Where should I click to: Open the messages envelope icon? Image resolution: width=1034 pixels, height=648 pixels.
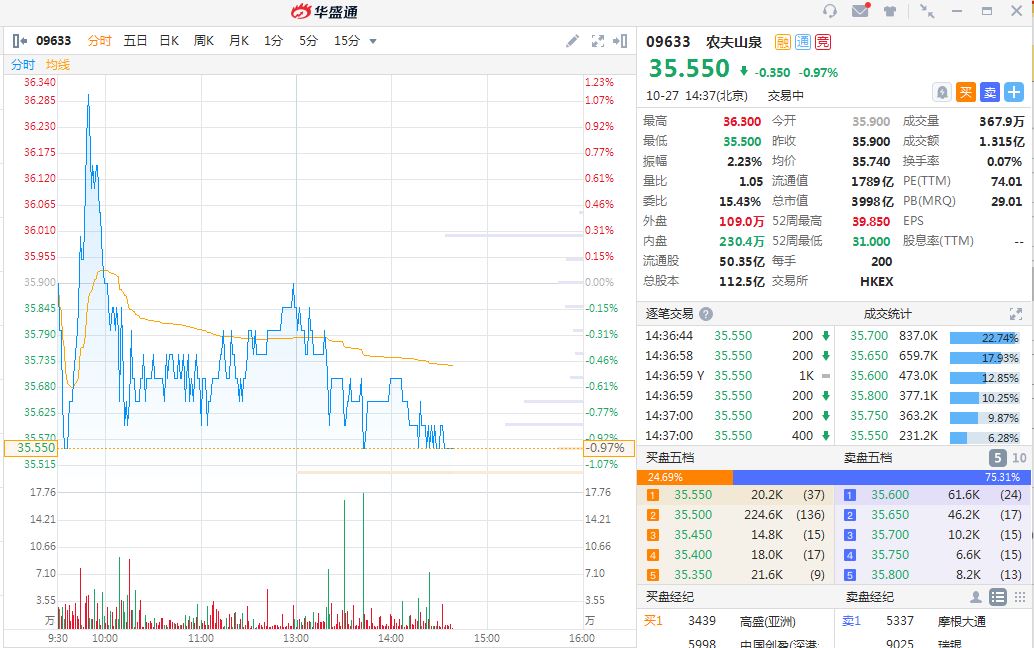point(860,11)
